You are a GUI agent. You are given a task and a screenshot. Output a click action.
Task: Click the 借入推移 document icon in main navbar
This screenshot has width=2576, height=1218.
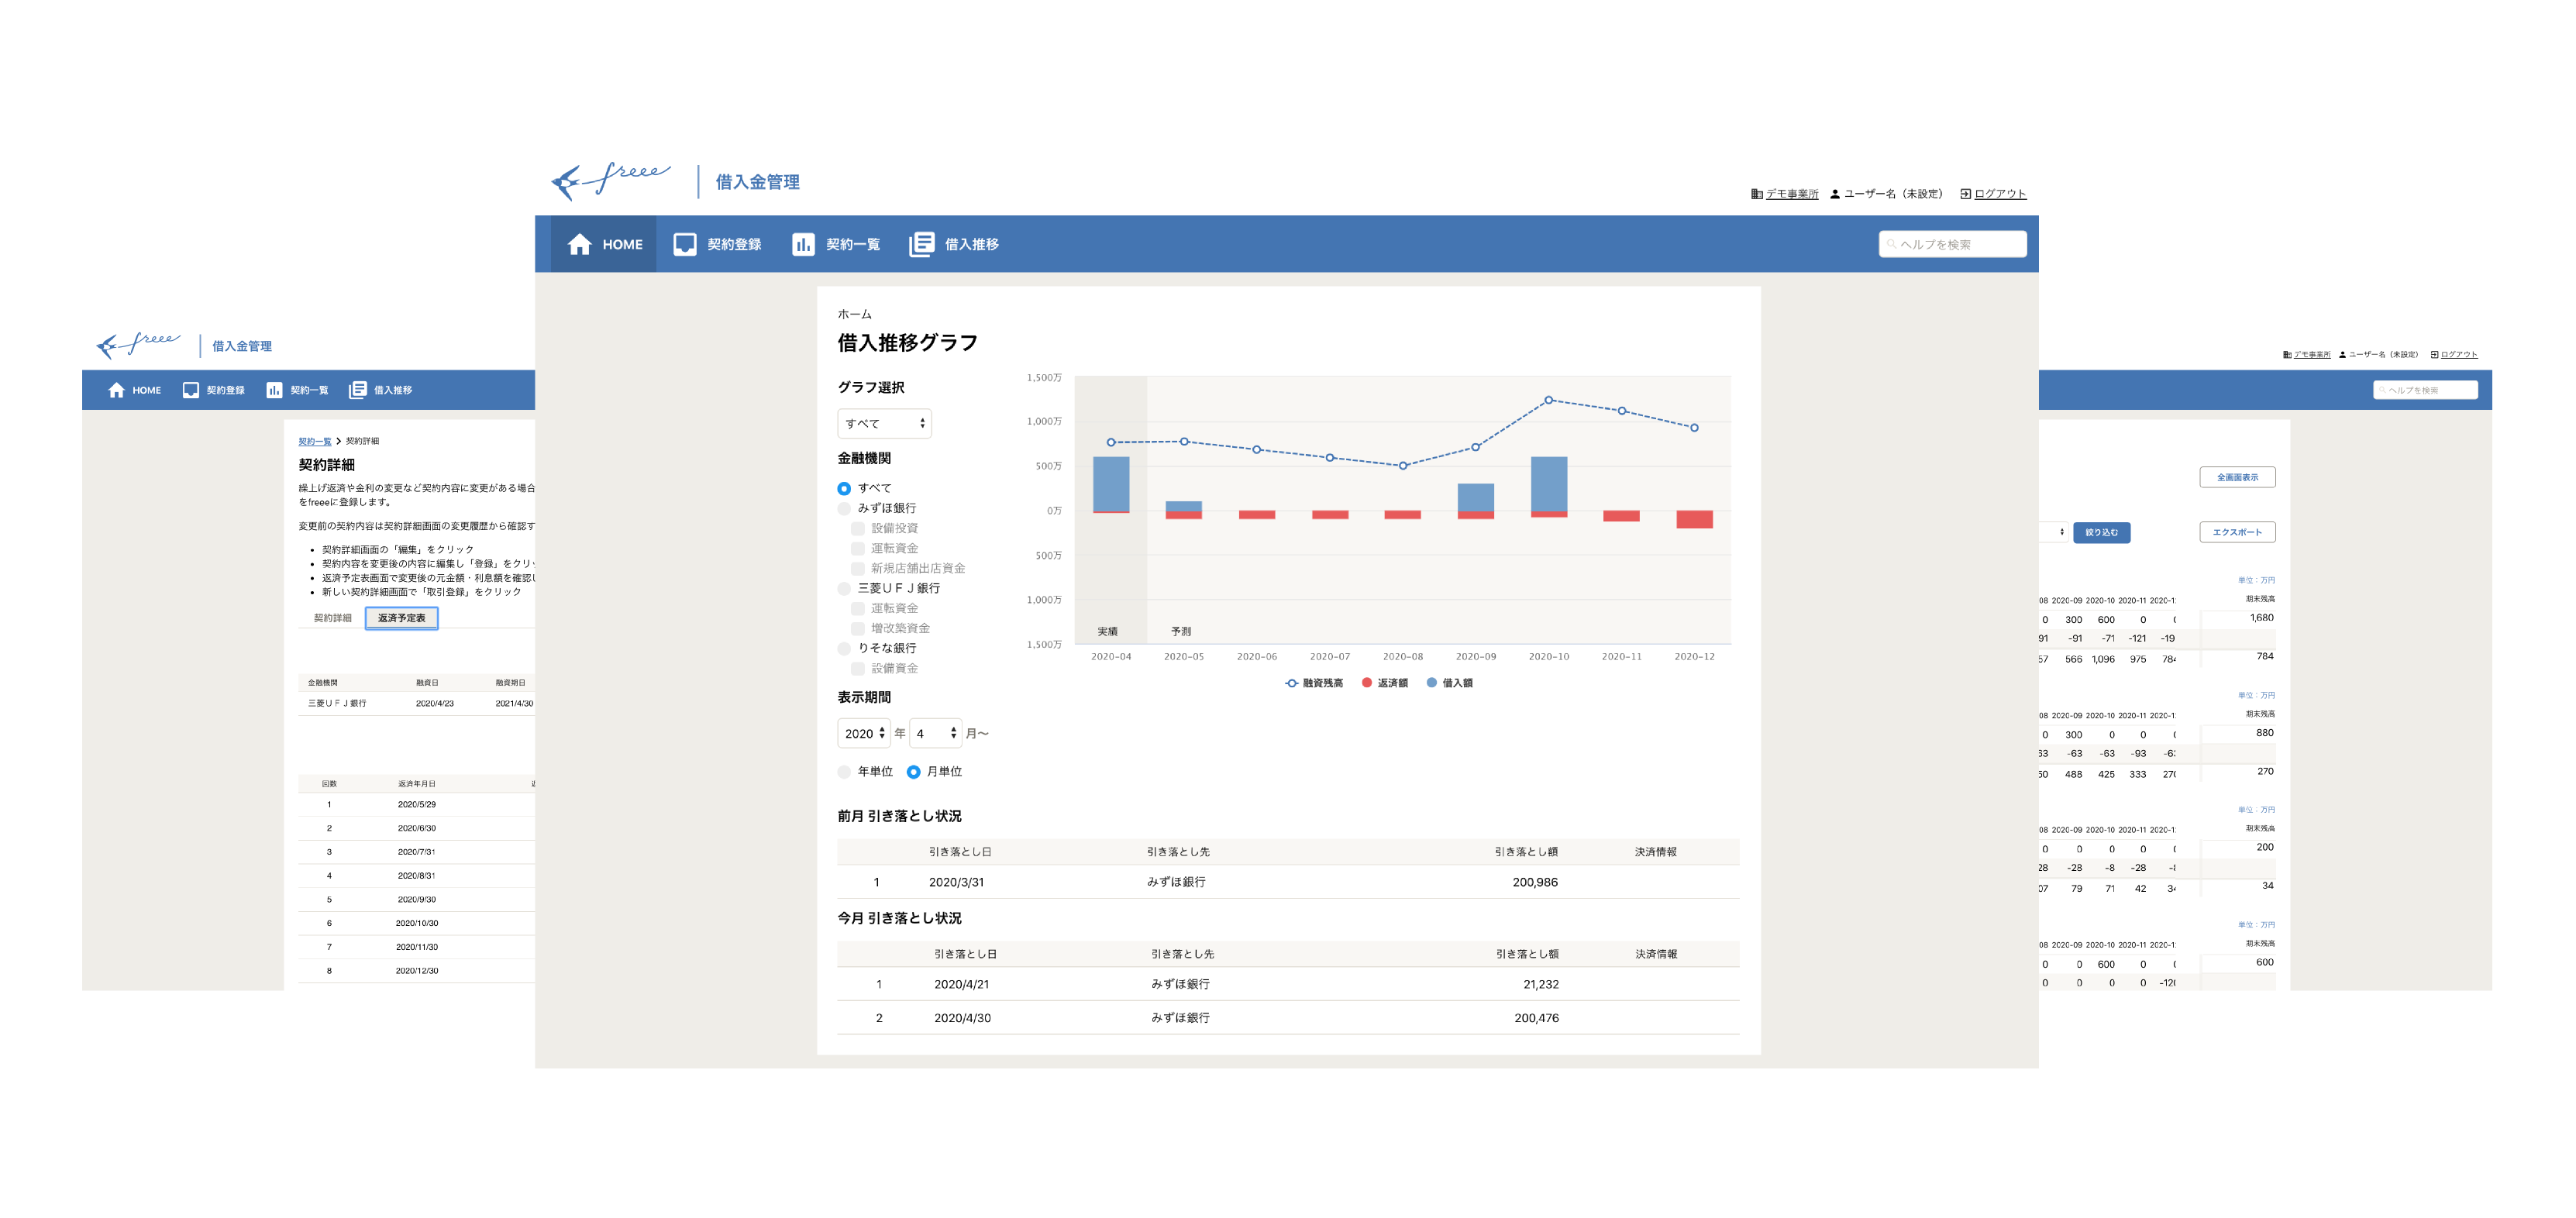point(921,244)
